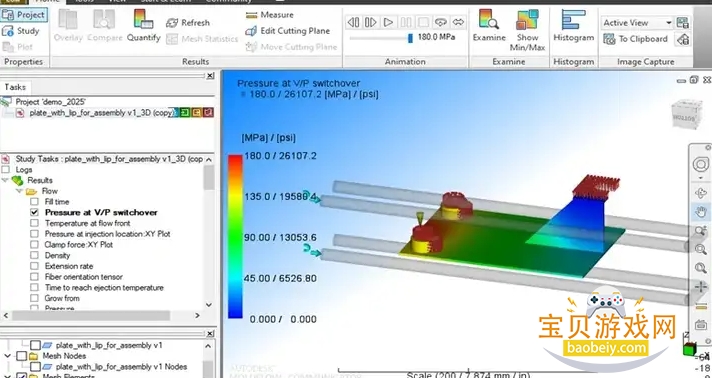Enable loop animation mode
712x378 pixels.
pos(440,22)
